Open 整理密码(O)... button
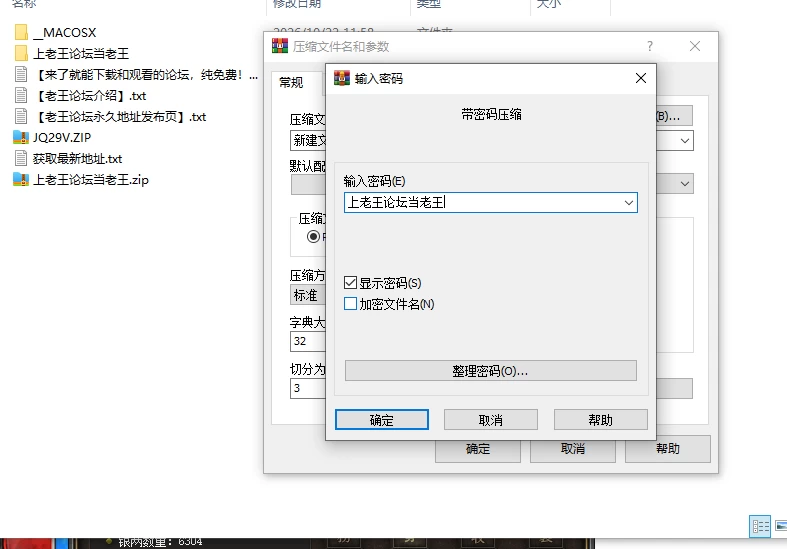 [491, 370]
